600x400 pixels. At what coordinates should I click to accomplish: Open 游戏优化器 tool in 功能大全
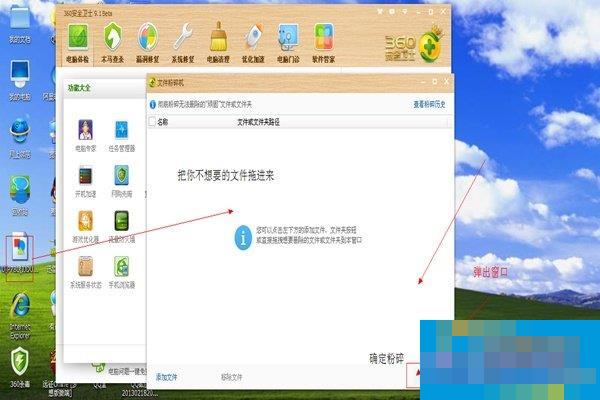coord(85,227)
